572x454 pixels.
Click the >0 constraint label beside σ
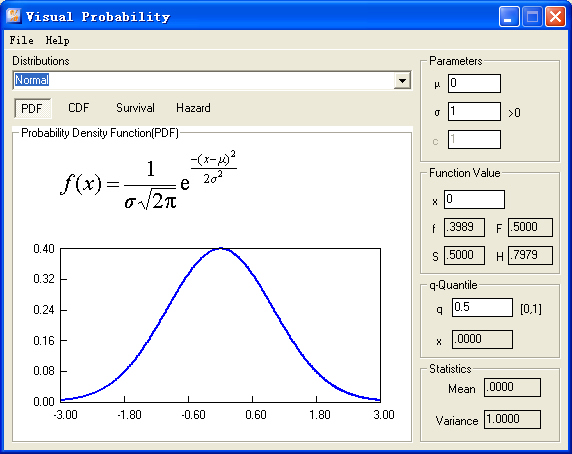coord(514,113)
